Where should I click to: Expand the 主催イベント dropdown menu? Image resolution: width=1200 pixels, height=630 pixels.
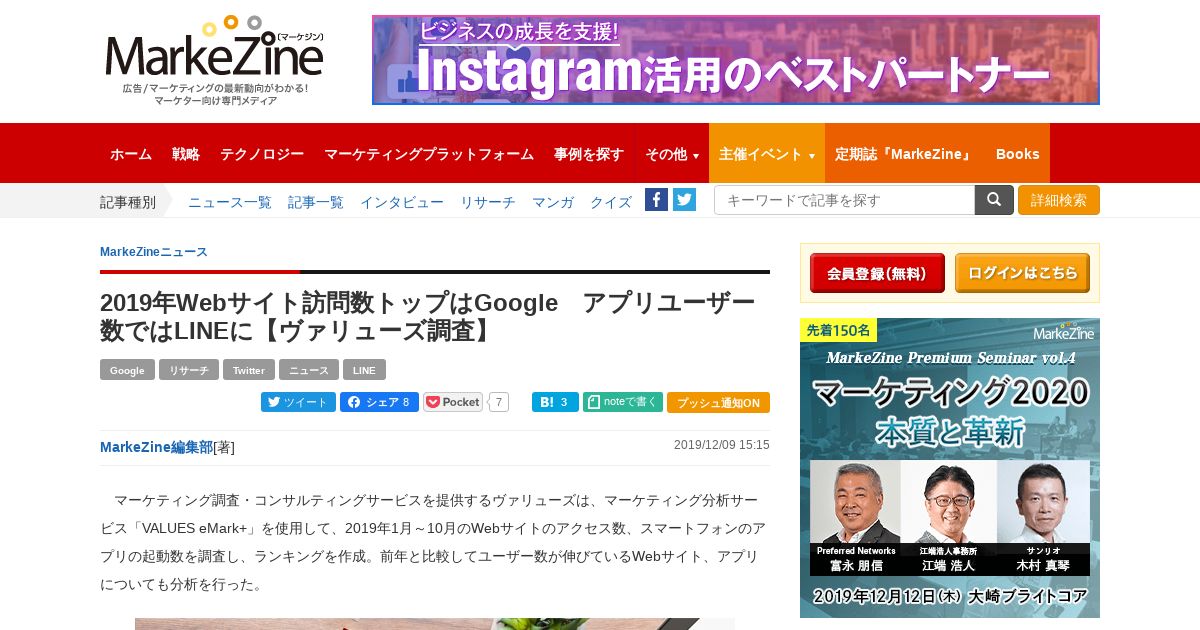click(767, 154)
